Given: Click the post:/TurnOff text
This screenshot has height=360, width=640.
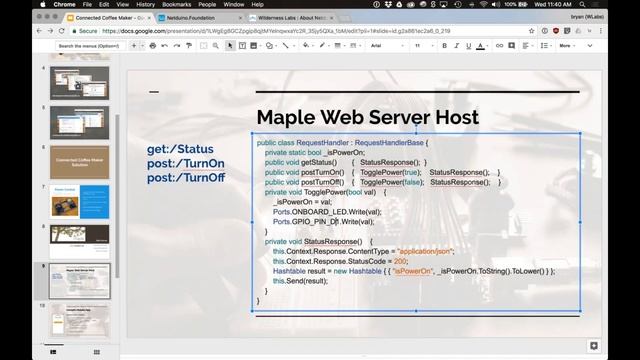Looking at the screenshot, I should (186, 178).
